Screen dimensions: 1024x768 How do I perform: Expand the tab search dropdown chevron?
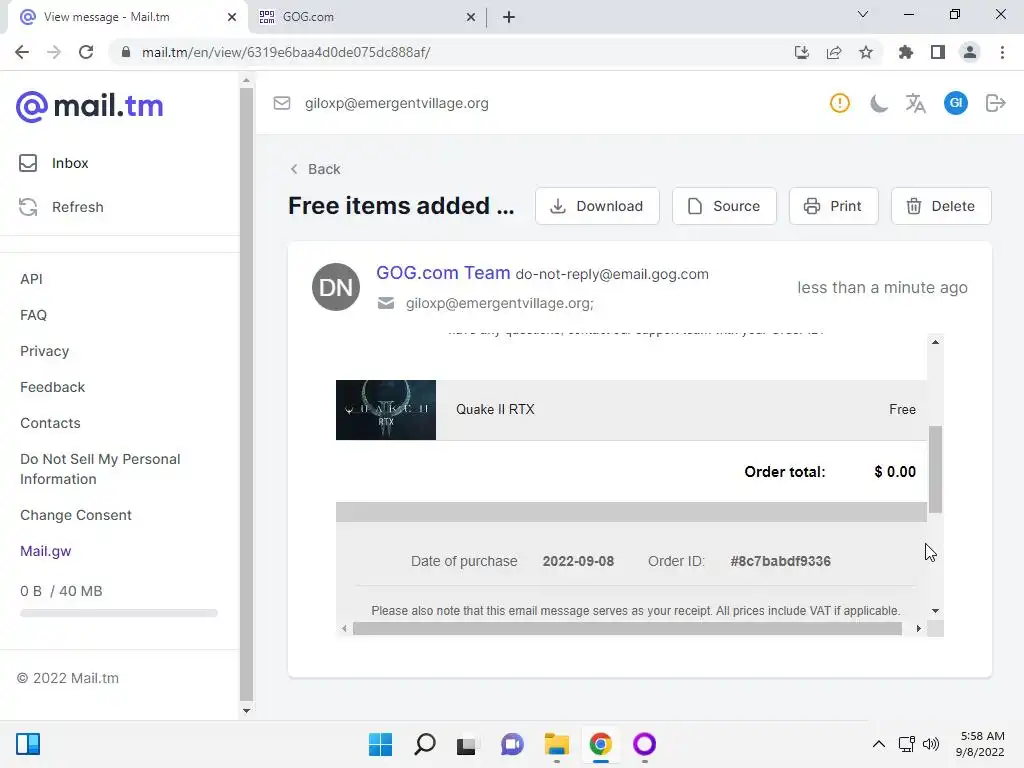coord(863,14)
